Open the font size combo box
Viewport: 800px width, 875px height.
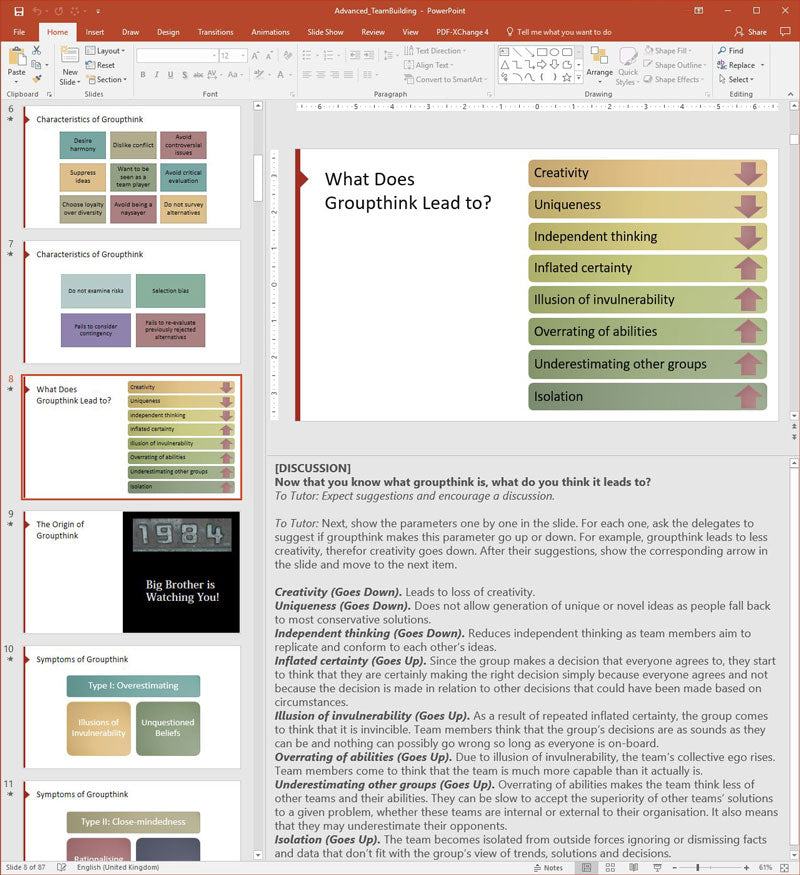pos(233,56)
